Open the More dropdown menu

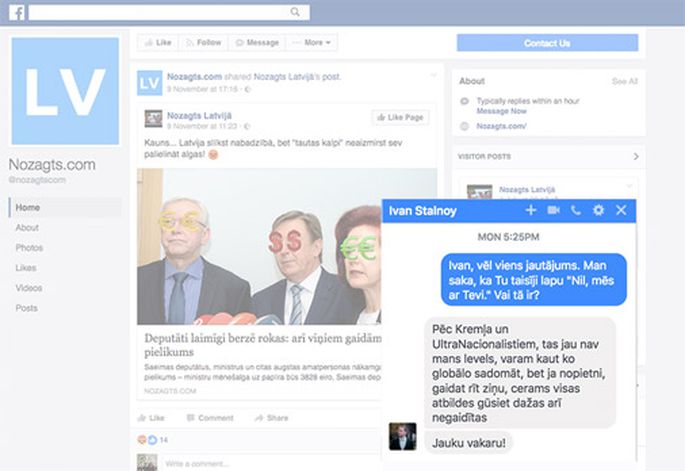pyautogui.click(x=312, y=42)
